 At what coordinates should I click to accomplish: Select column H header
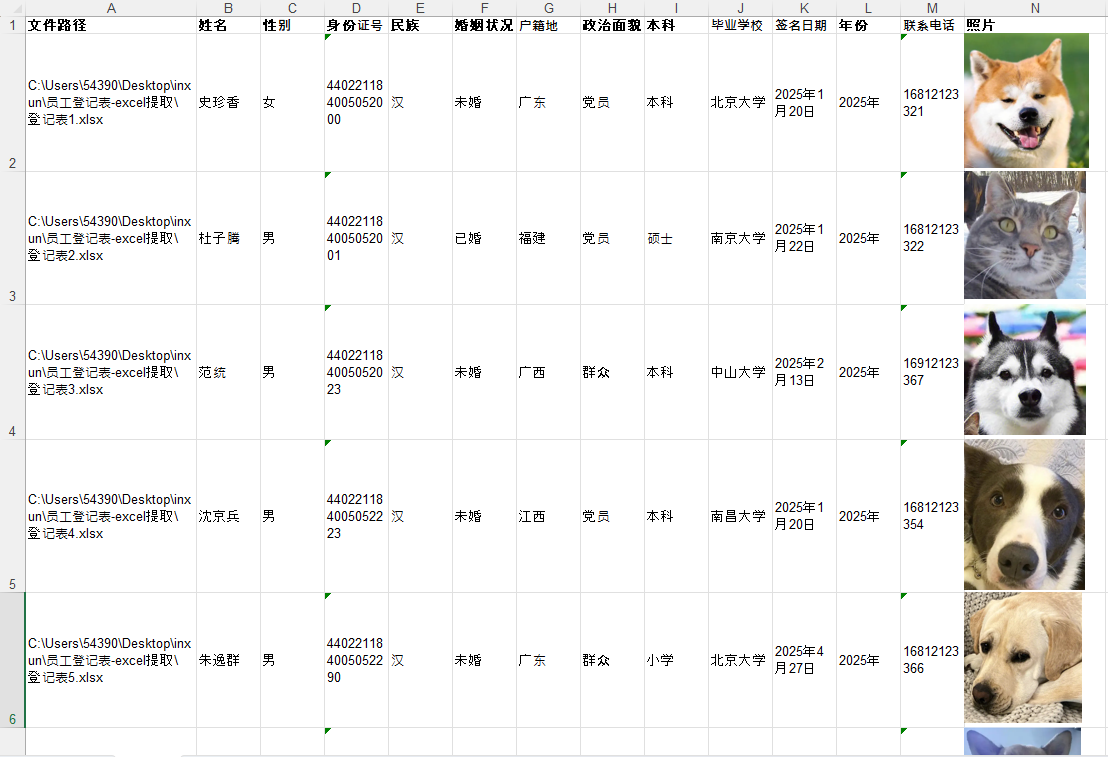[x=612, y=8]
